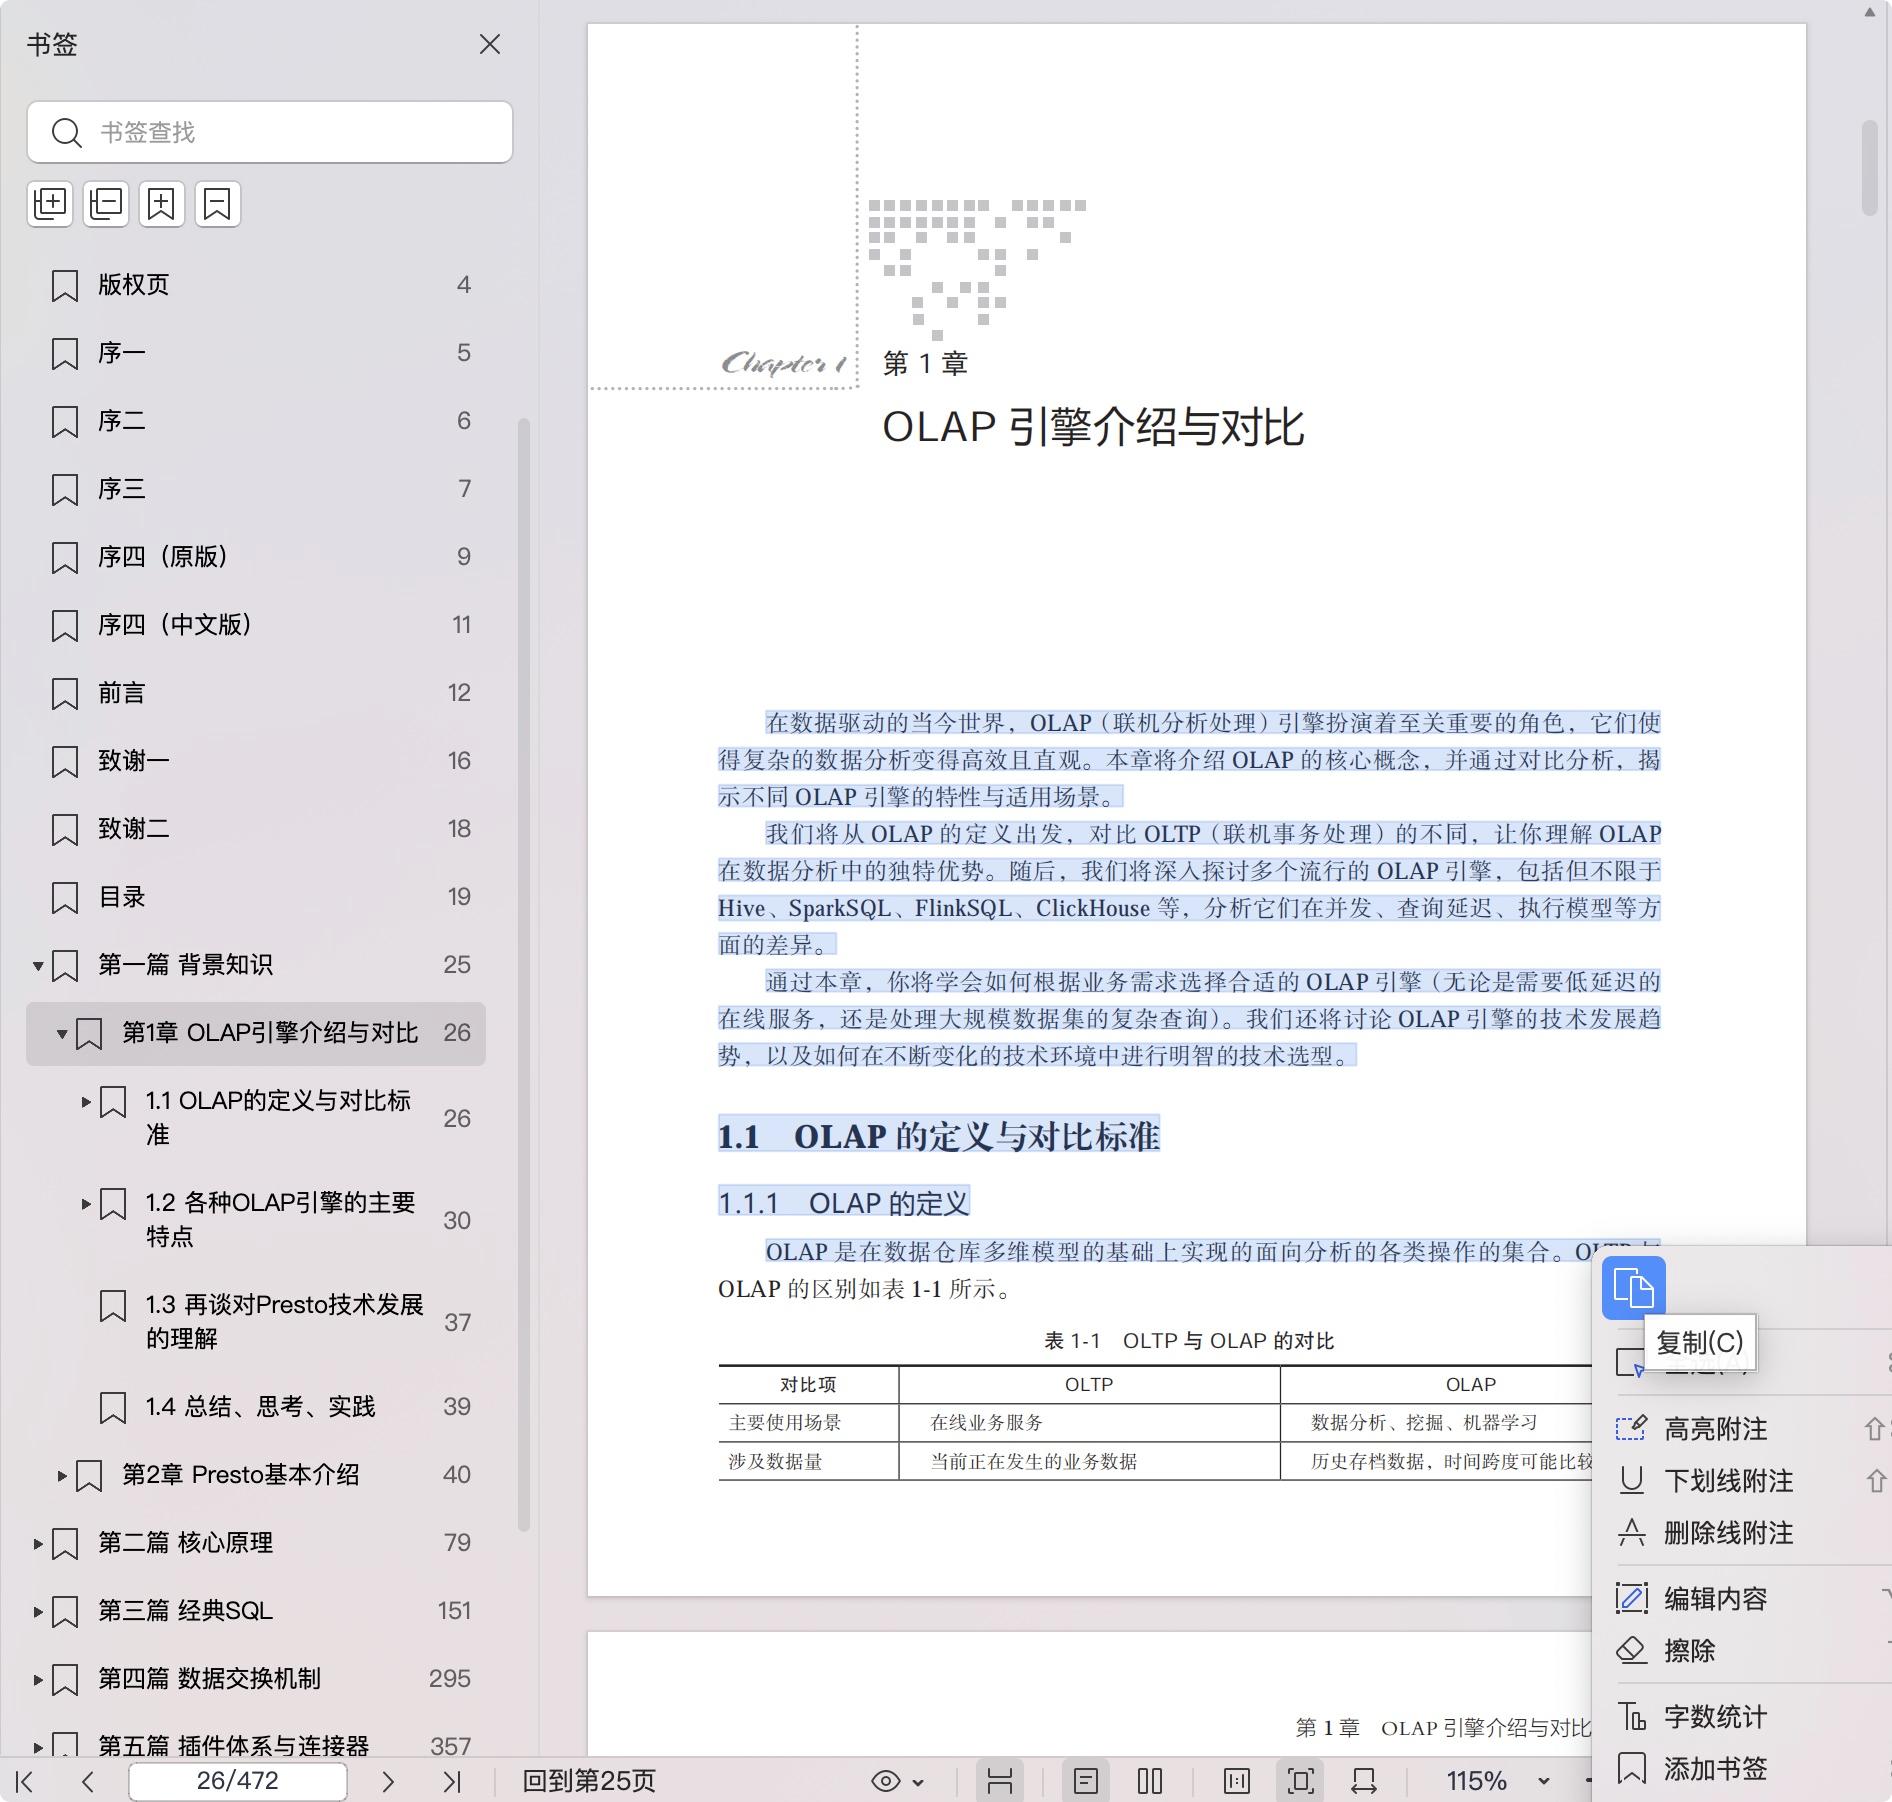Screen dimensions: 1892x1802
Task: Click the 回到第25页 button
Action: coord(589,1781)
